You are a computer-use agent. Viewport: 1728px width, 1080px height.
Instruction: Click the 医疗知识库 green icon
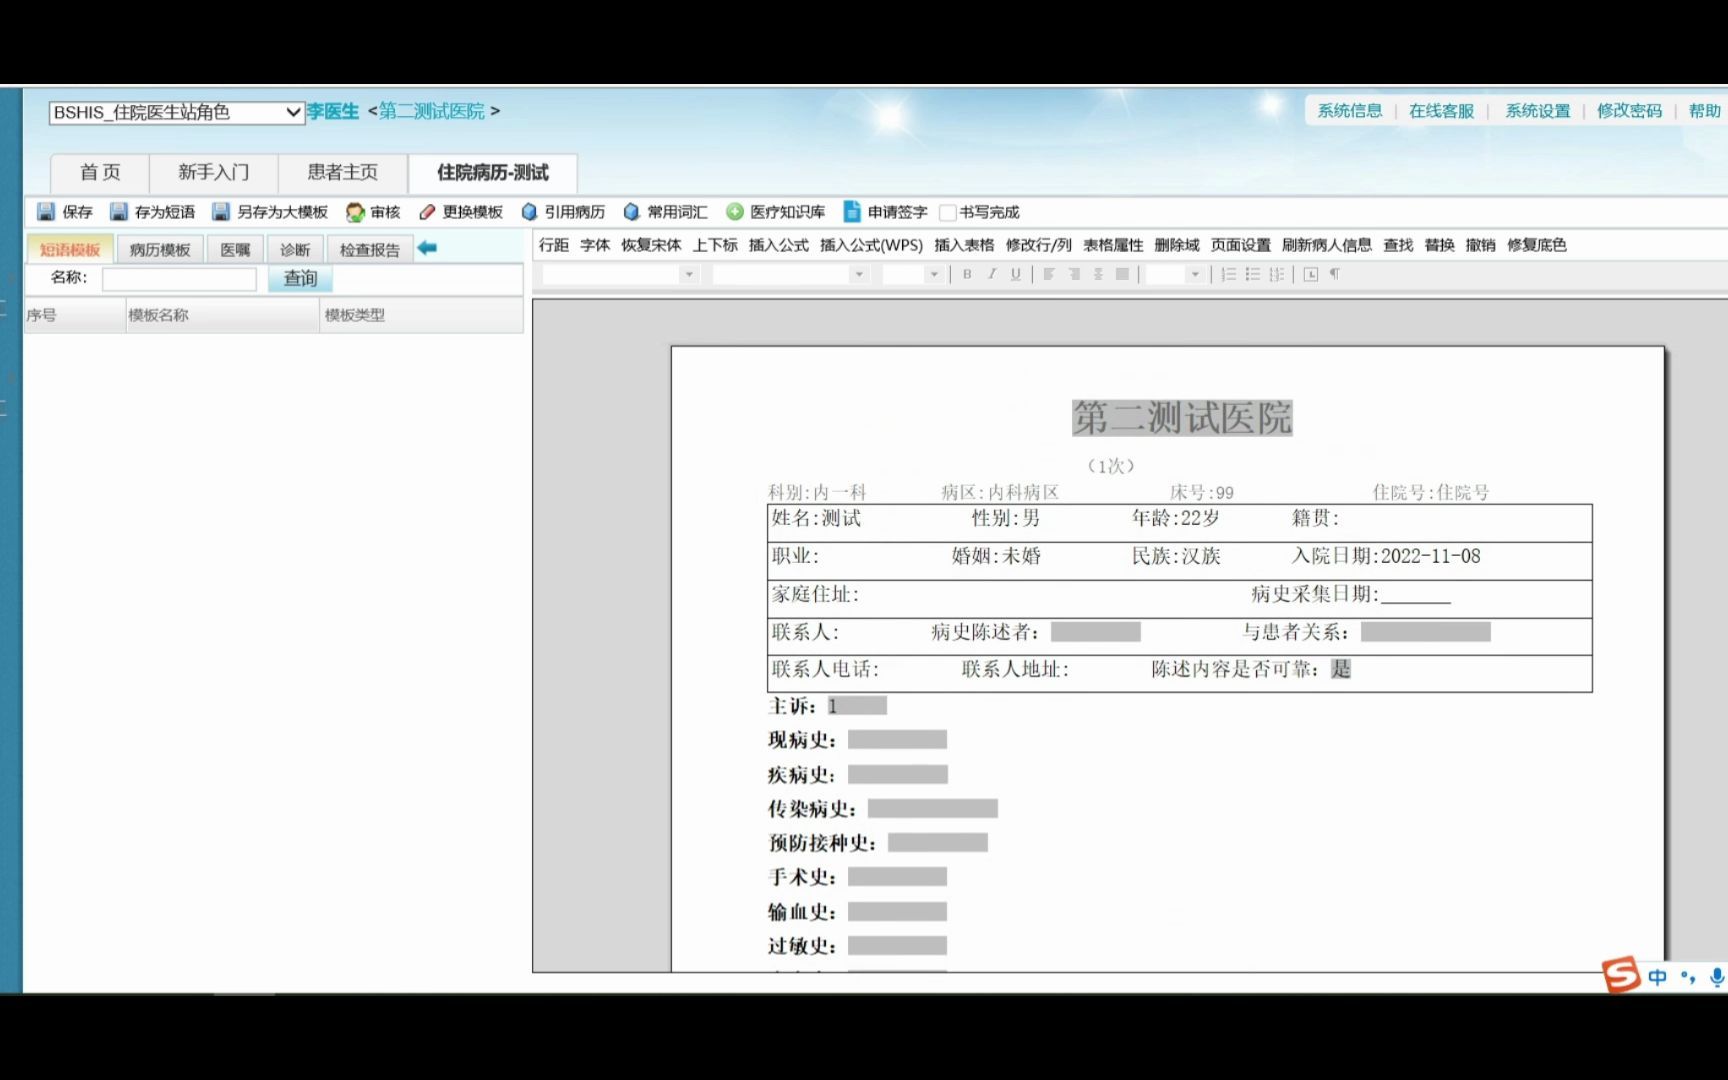tap(735, 212)
